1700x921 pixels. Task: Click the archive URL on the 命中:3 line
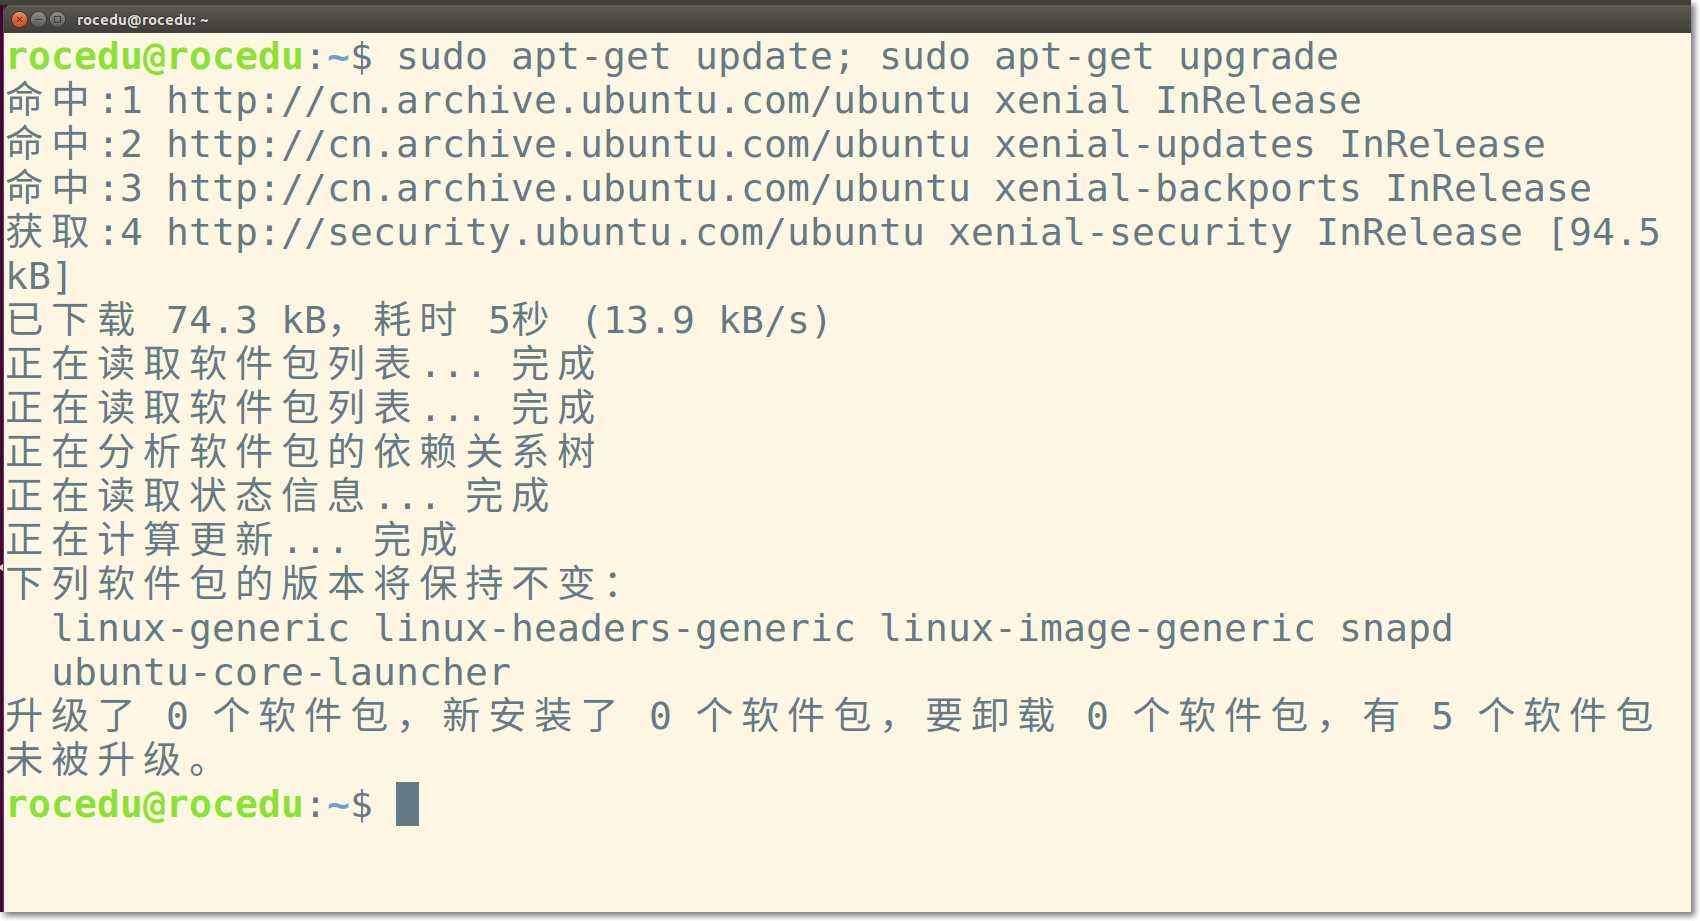(x=568, y=189)
